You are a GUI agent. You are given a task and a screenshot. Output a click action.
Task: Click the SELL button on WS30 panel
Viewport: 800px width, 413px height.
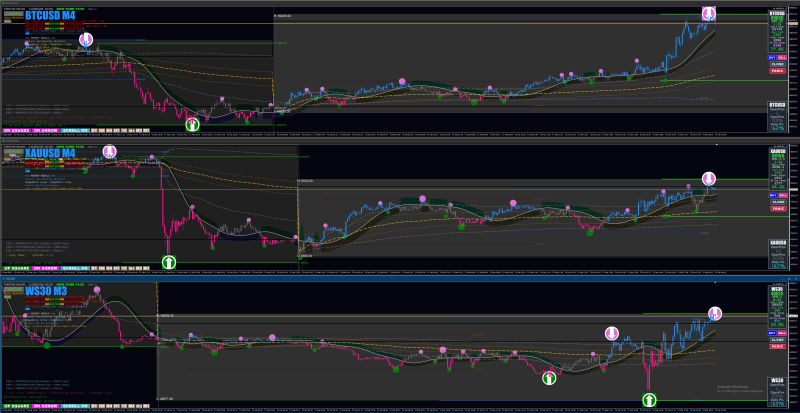(x=782, y=333)
